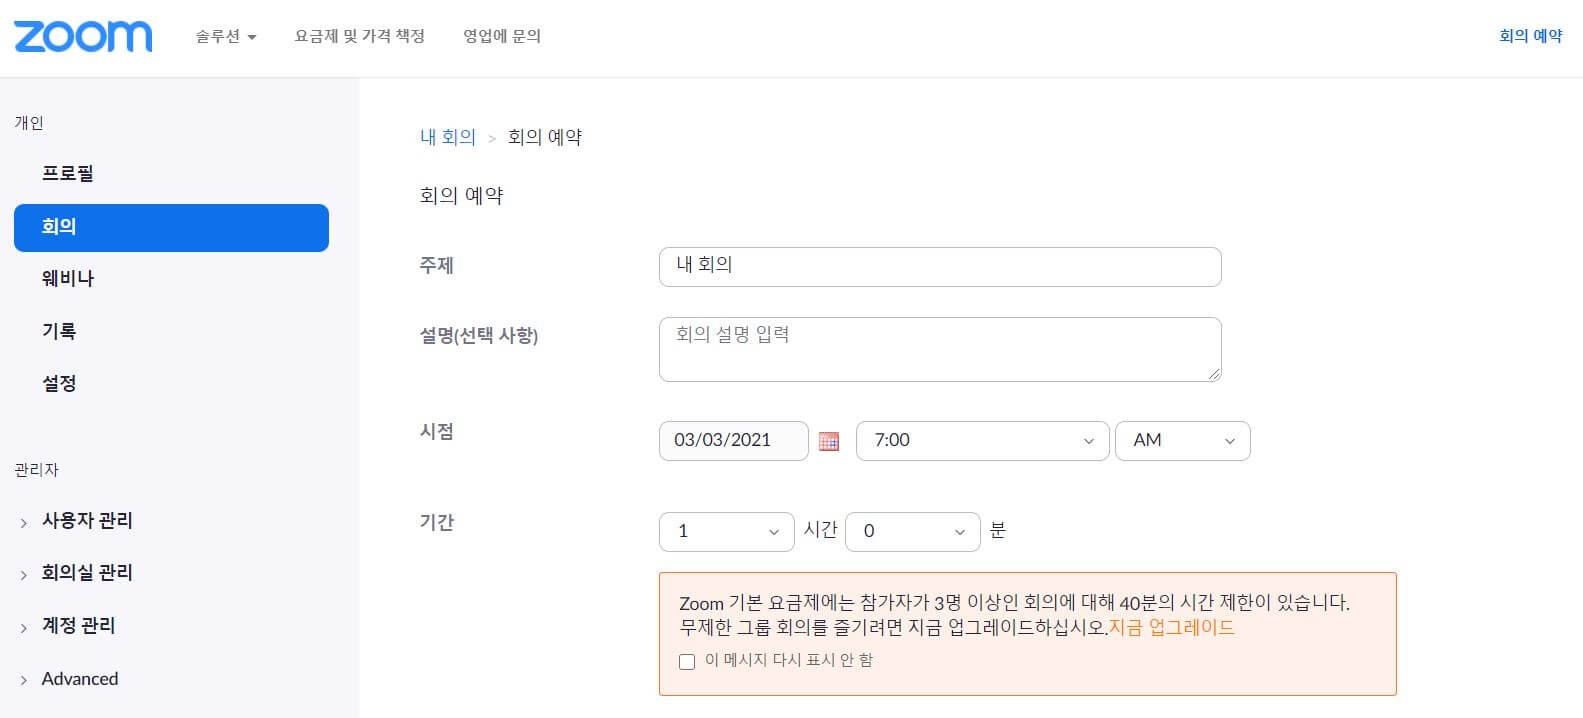This screenshot has width=1583, height=718.
Task: Click the 회의 예약 button at top right
Action: pos(1529,34)
